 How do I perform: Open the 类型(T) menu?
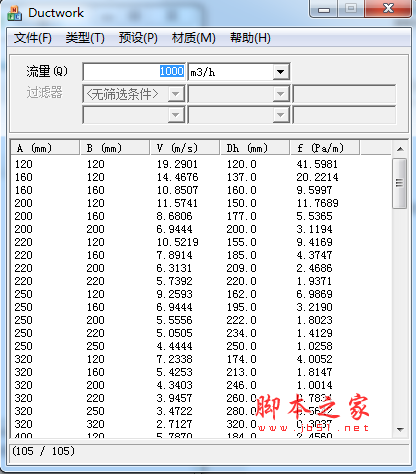(85, 38)
